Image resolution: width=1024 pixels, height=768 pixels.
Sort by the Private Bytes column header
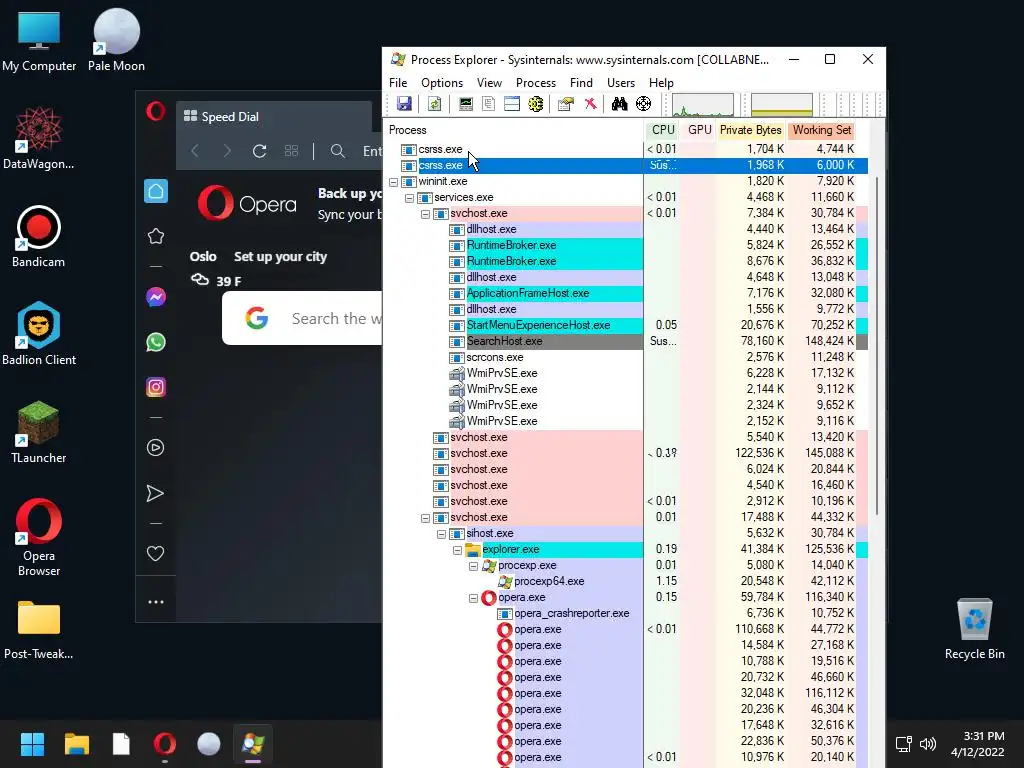pyautogui.click(x=750, y=130)
